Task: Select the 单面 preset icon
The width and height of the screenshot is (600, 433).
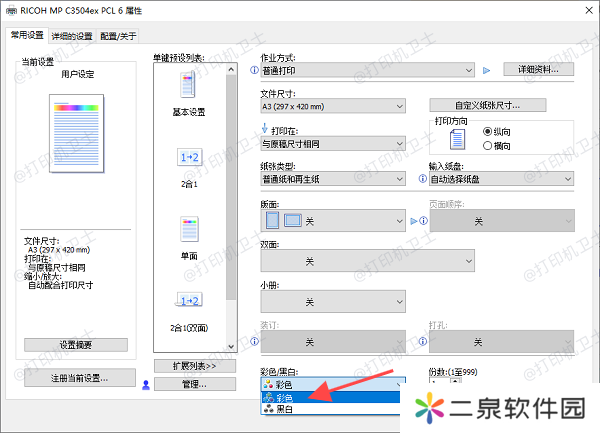Action: click(x=189, y=229)
